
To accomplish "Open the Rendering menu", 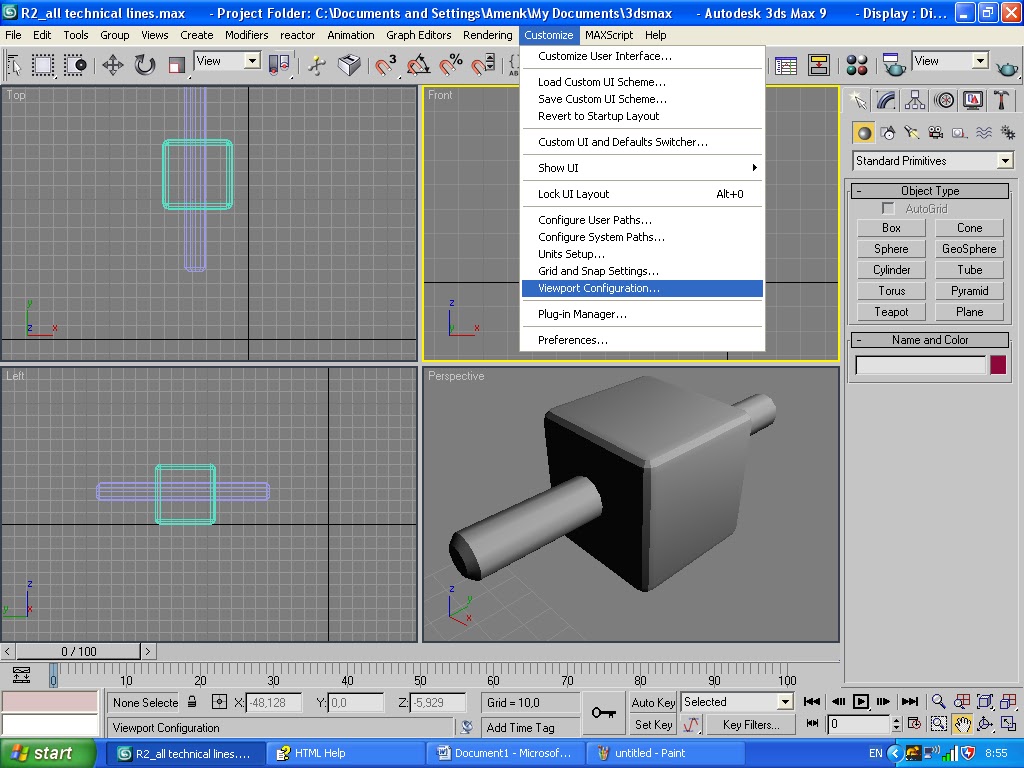I will [x=487, y=35].
